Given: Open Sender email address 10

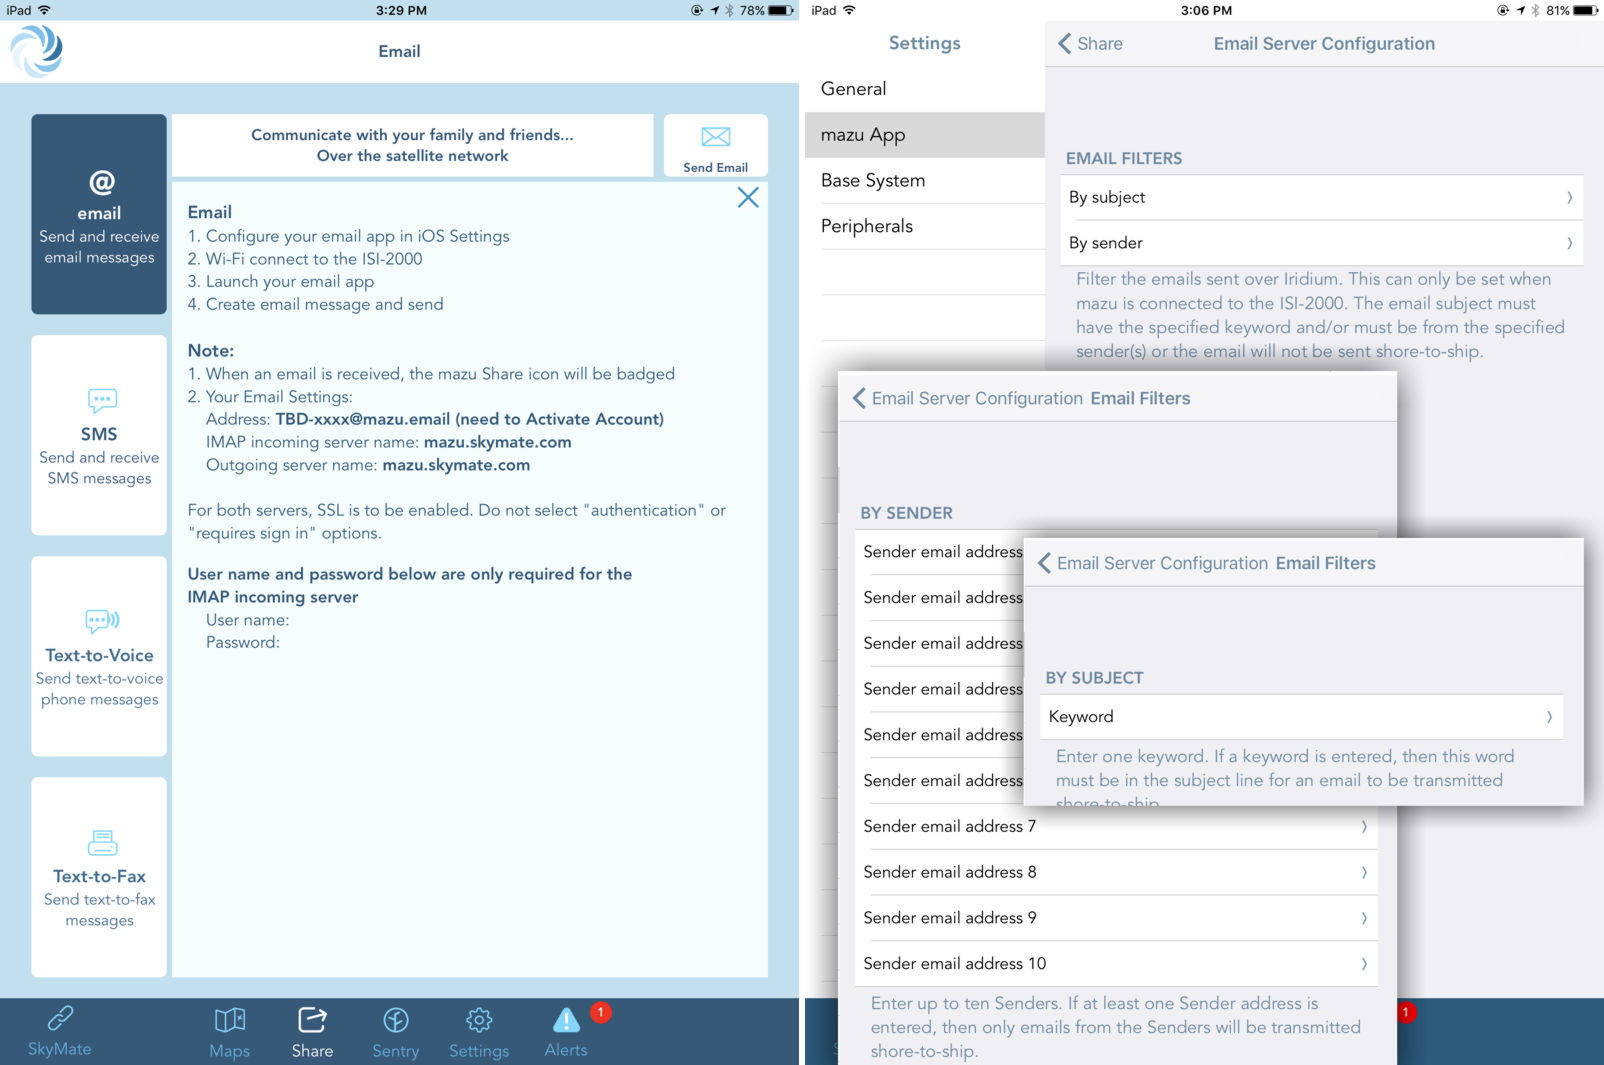Looking at the screenshot, I should click(1116, 964).
